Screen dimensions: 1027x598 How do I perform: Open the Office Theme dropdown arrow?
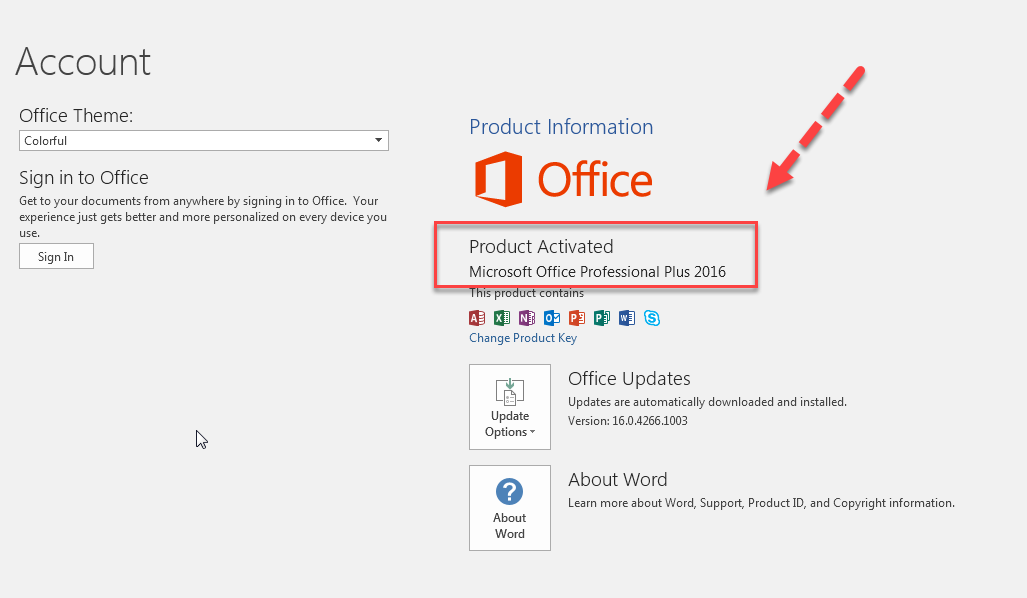point(379,141)
